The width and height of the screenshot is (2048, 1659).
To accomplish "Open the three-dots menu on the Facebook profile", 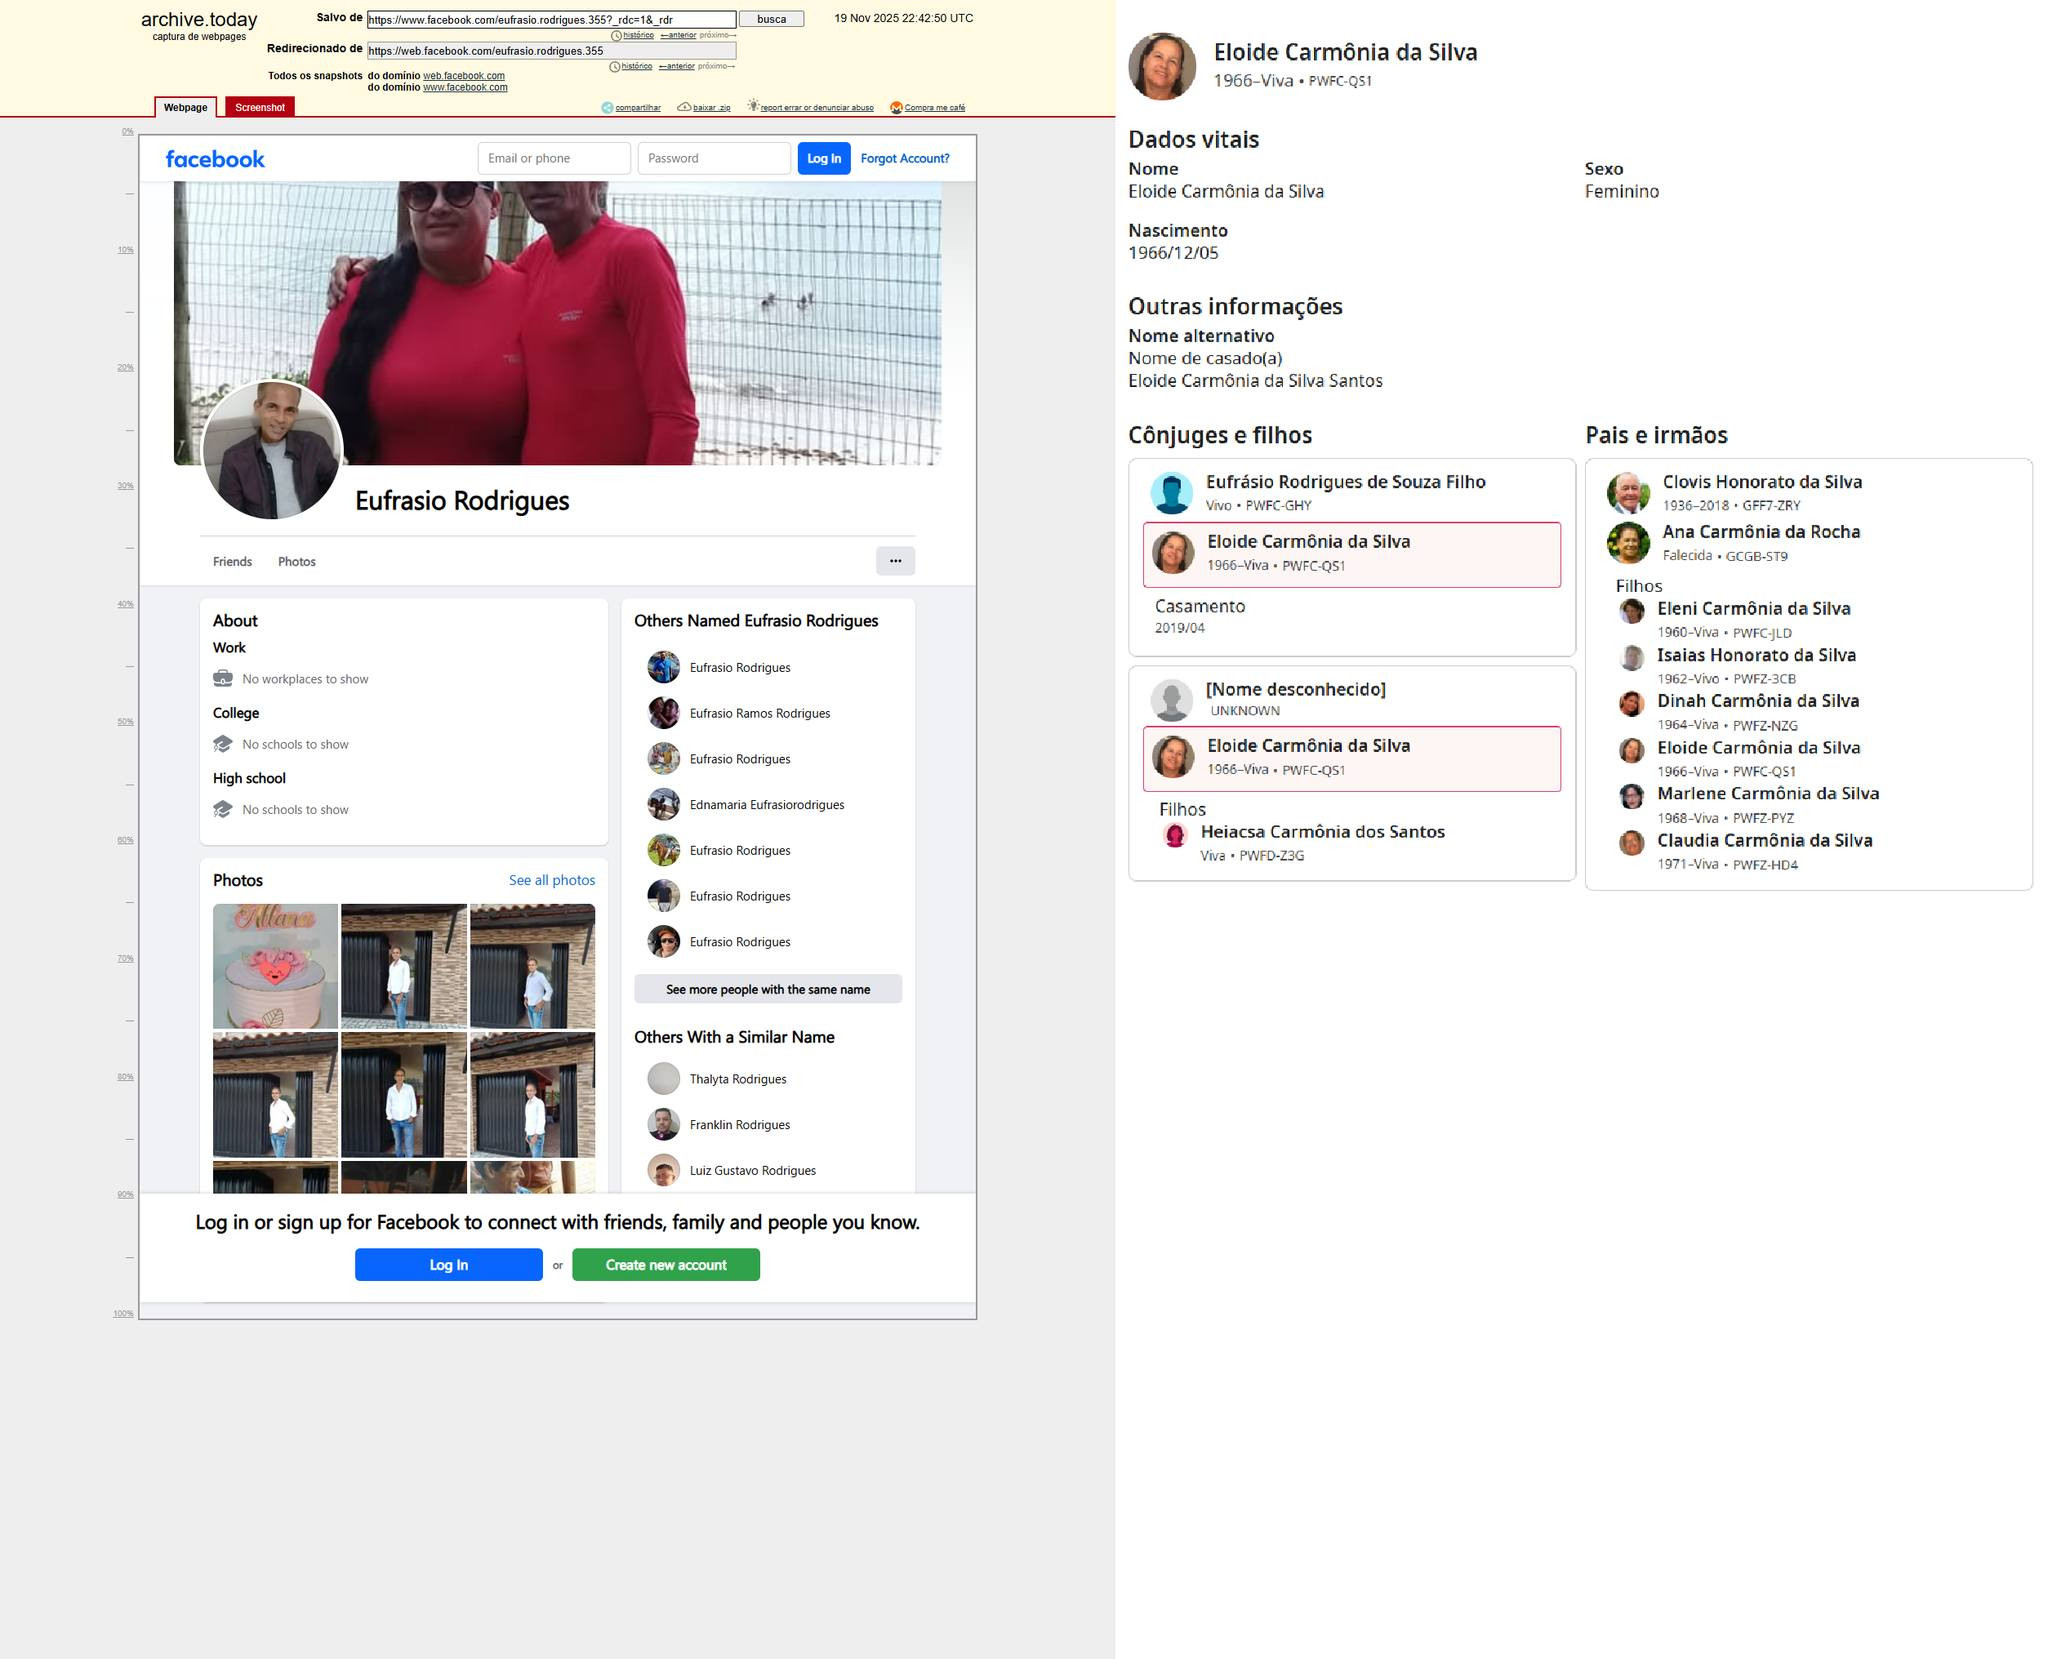I will pyautogui.click(x=895, y=561).
